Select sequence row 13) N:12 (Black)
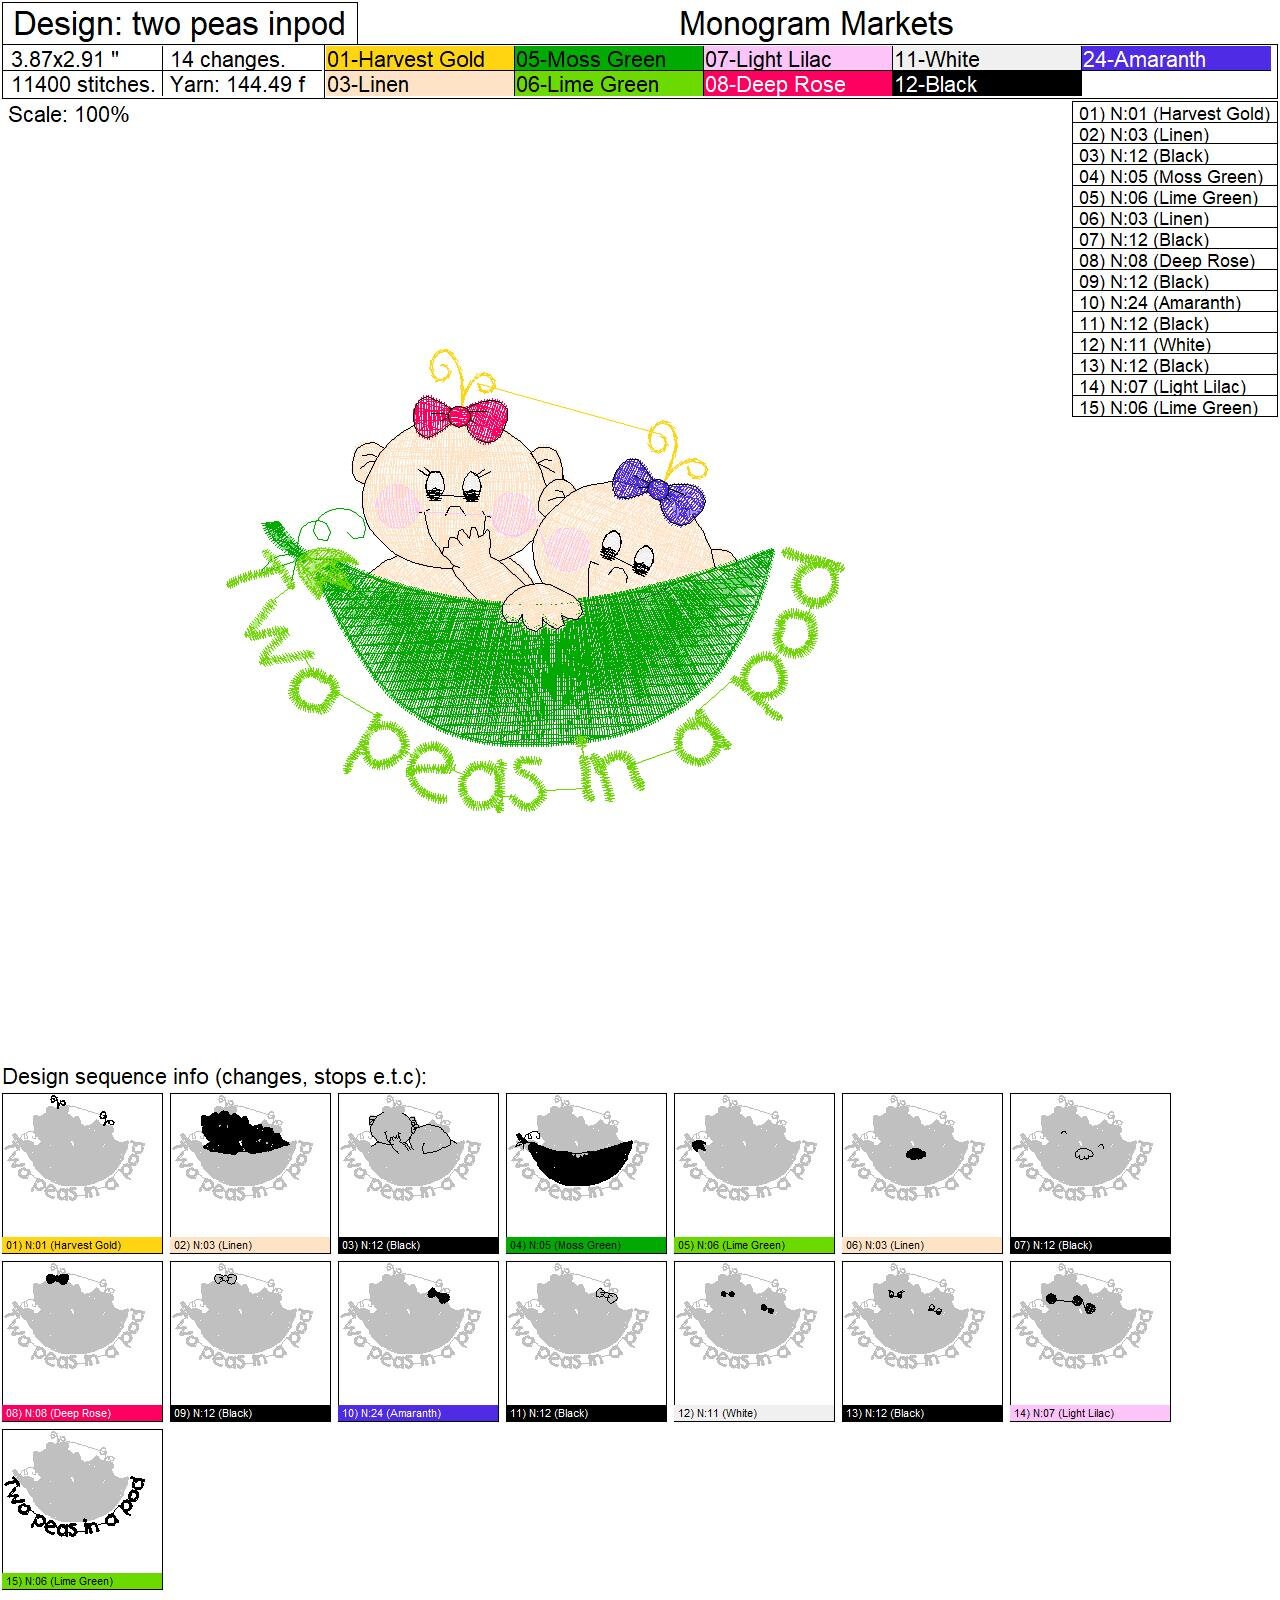Screen dimensions: 1280x1600 [x=1174, y=365]
